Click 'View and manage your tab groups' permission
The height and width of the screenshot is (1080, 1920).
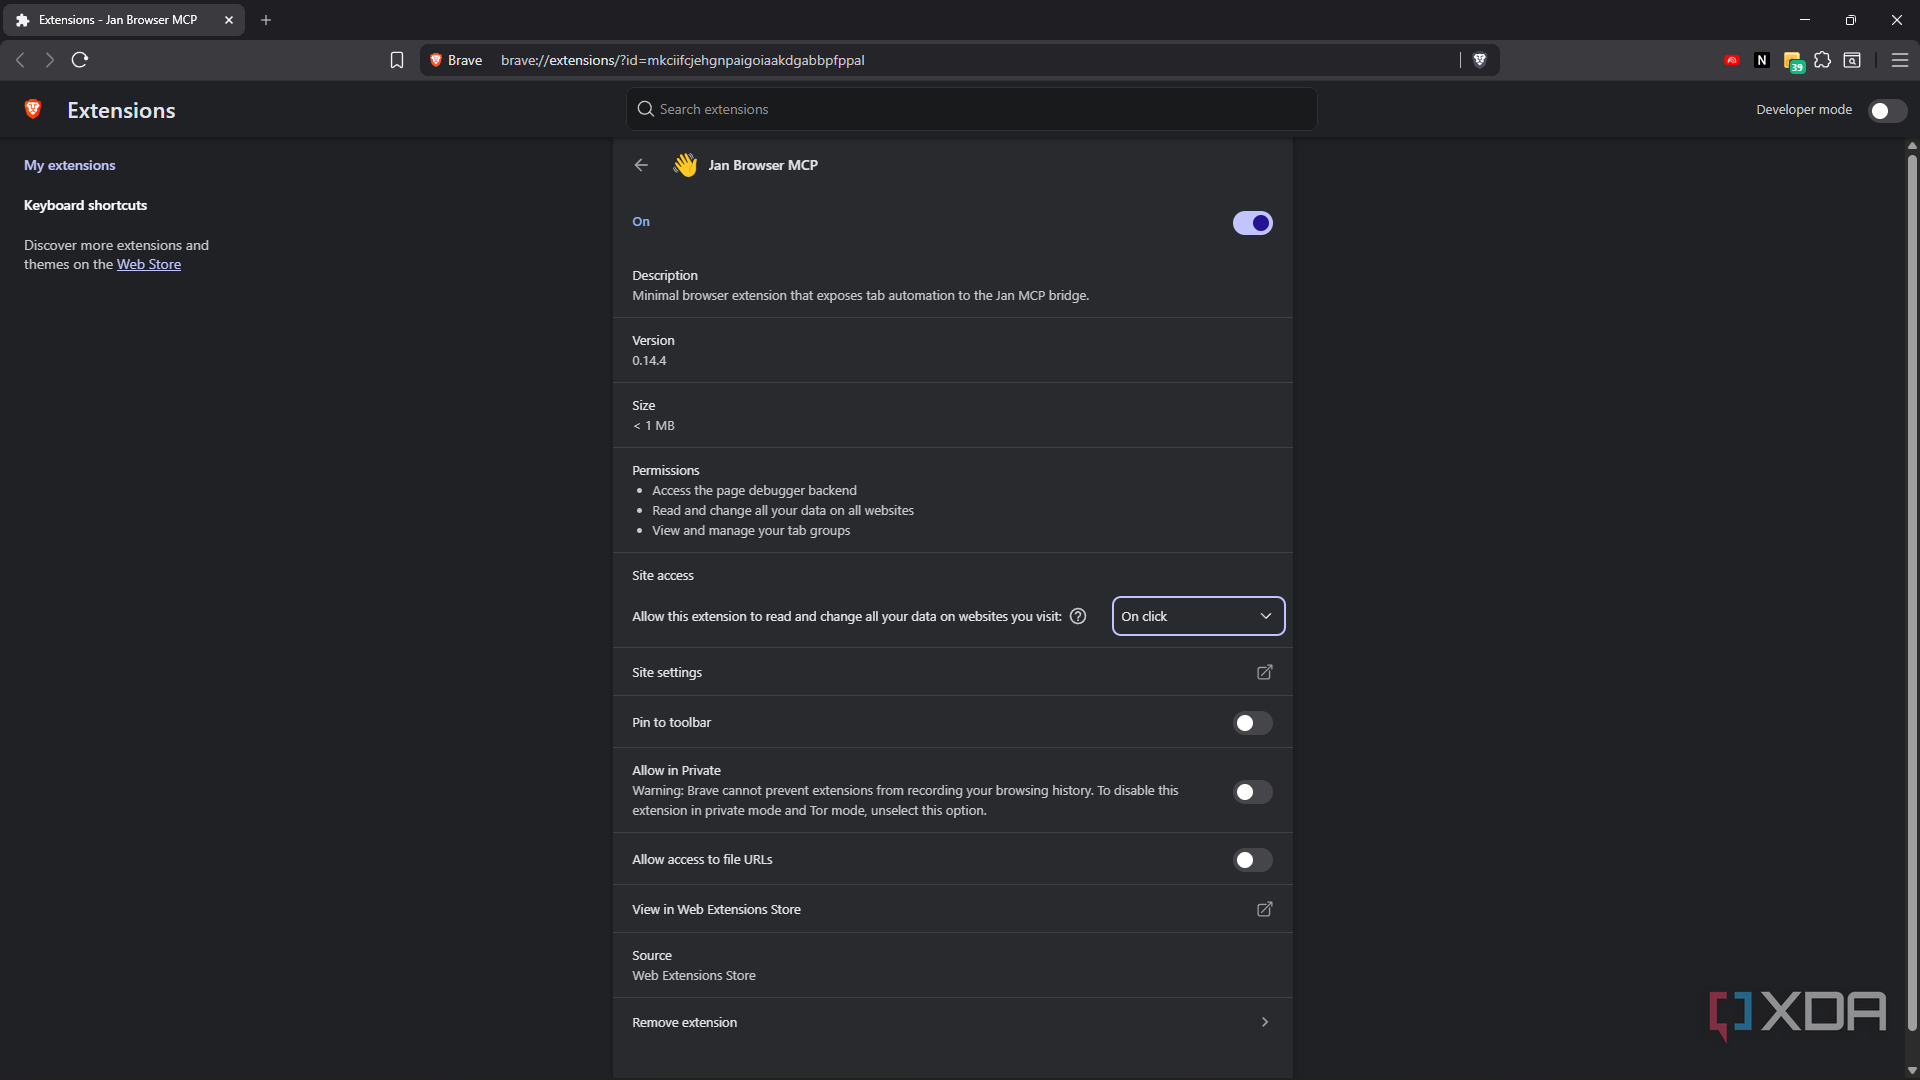[751, 530]
